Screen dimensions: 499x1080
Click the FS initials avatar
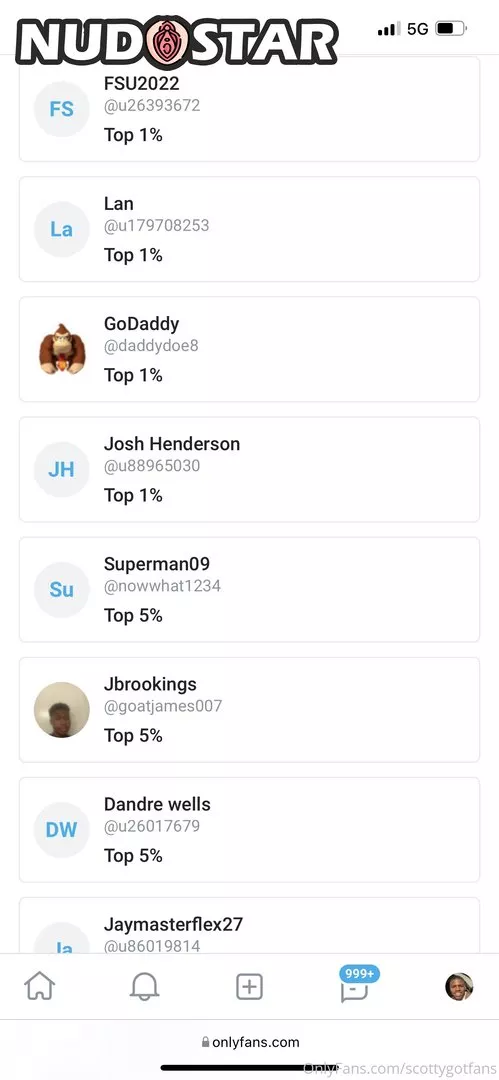(x=61, y=109)
